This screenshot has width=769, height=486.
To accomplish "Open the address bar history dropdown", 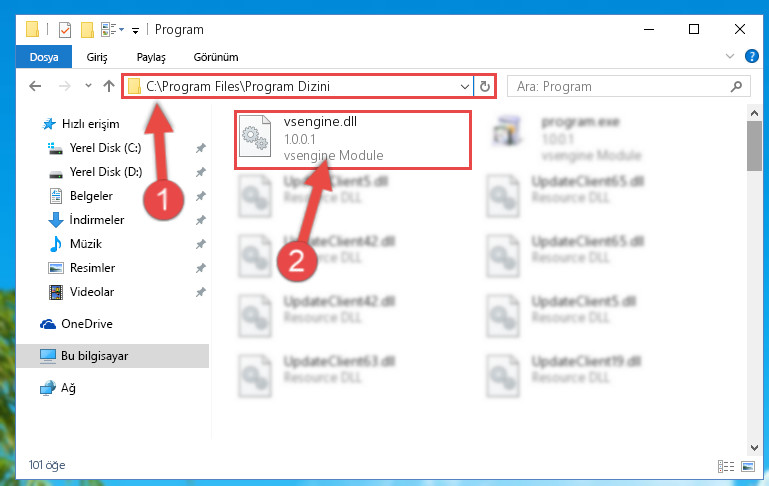I will pyautogui.click(x=464, y=87).
